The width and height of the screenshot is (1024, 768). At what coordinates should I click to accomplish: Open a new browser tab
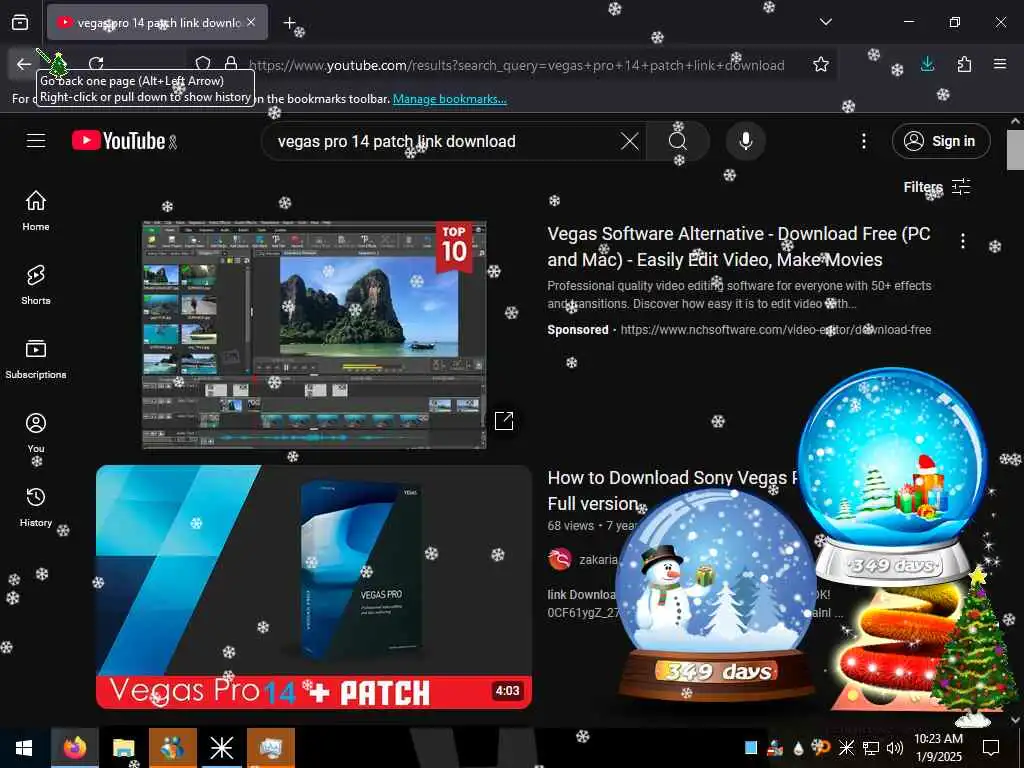(x=289, y=23)
